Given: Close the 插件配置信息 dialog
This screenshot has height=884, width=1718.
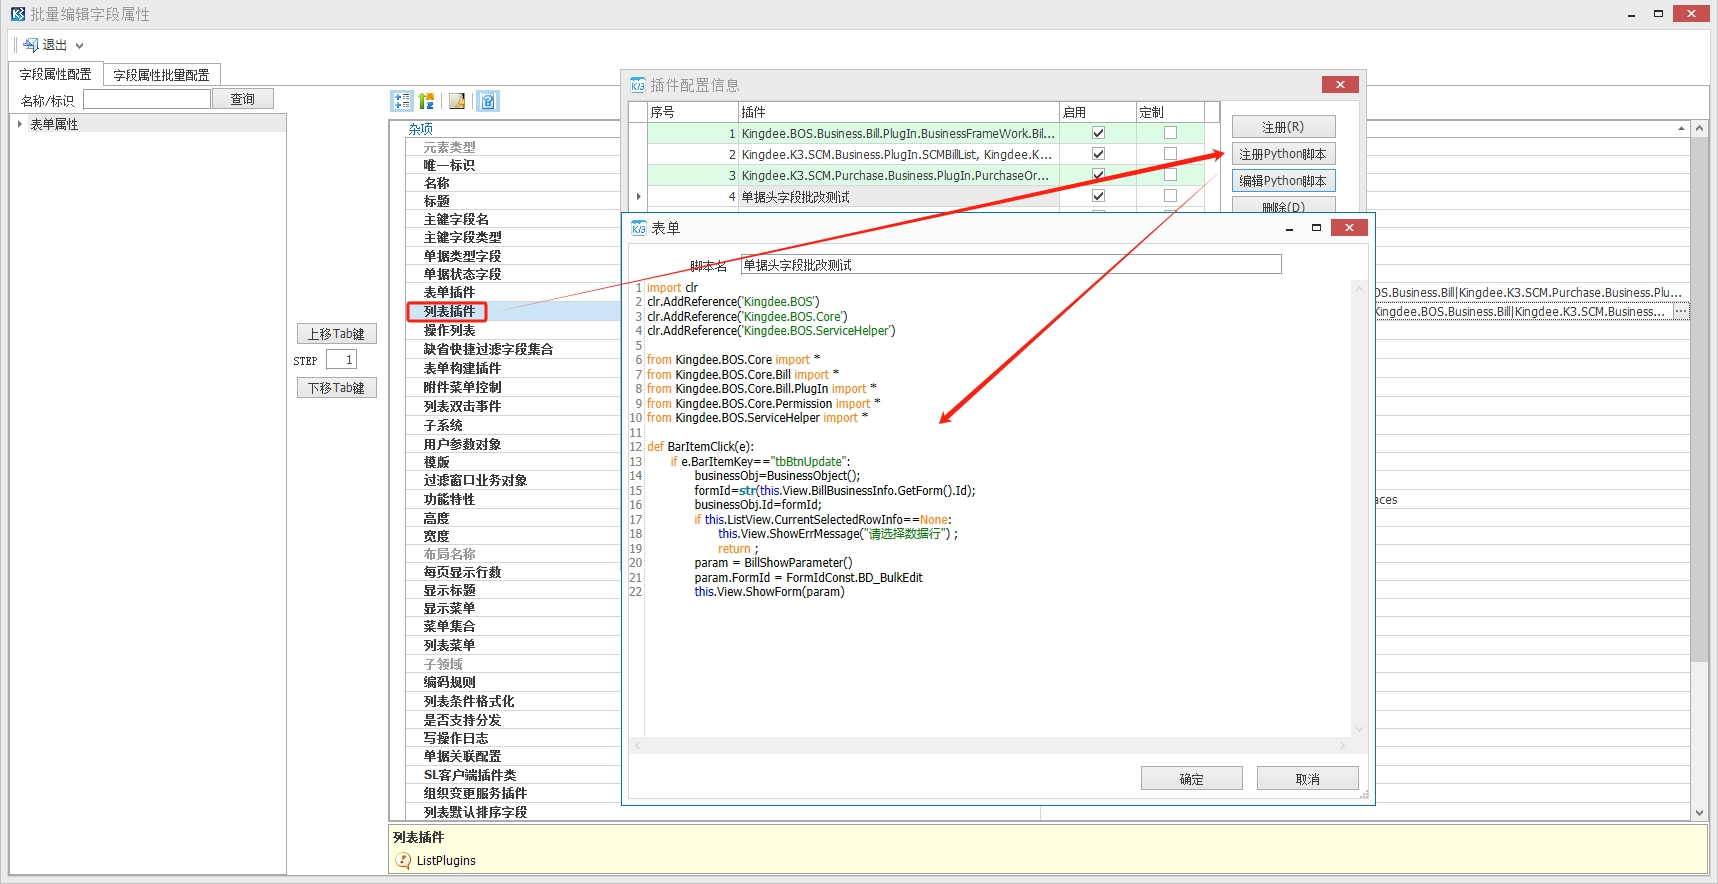Looking at the screenshot, I should coord(1340,84).
